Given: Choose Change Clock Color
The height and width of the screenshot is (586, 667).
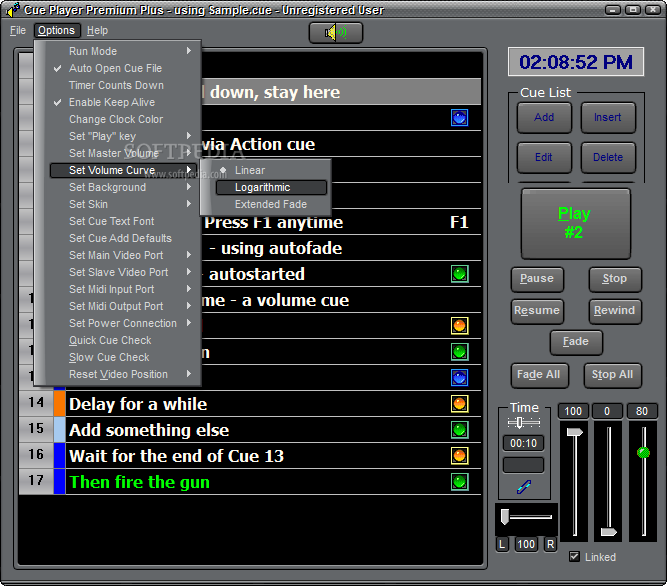Looking at the screenshot, I should click(x=116, y=119).
